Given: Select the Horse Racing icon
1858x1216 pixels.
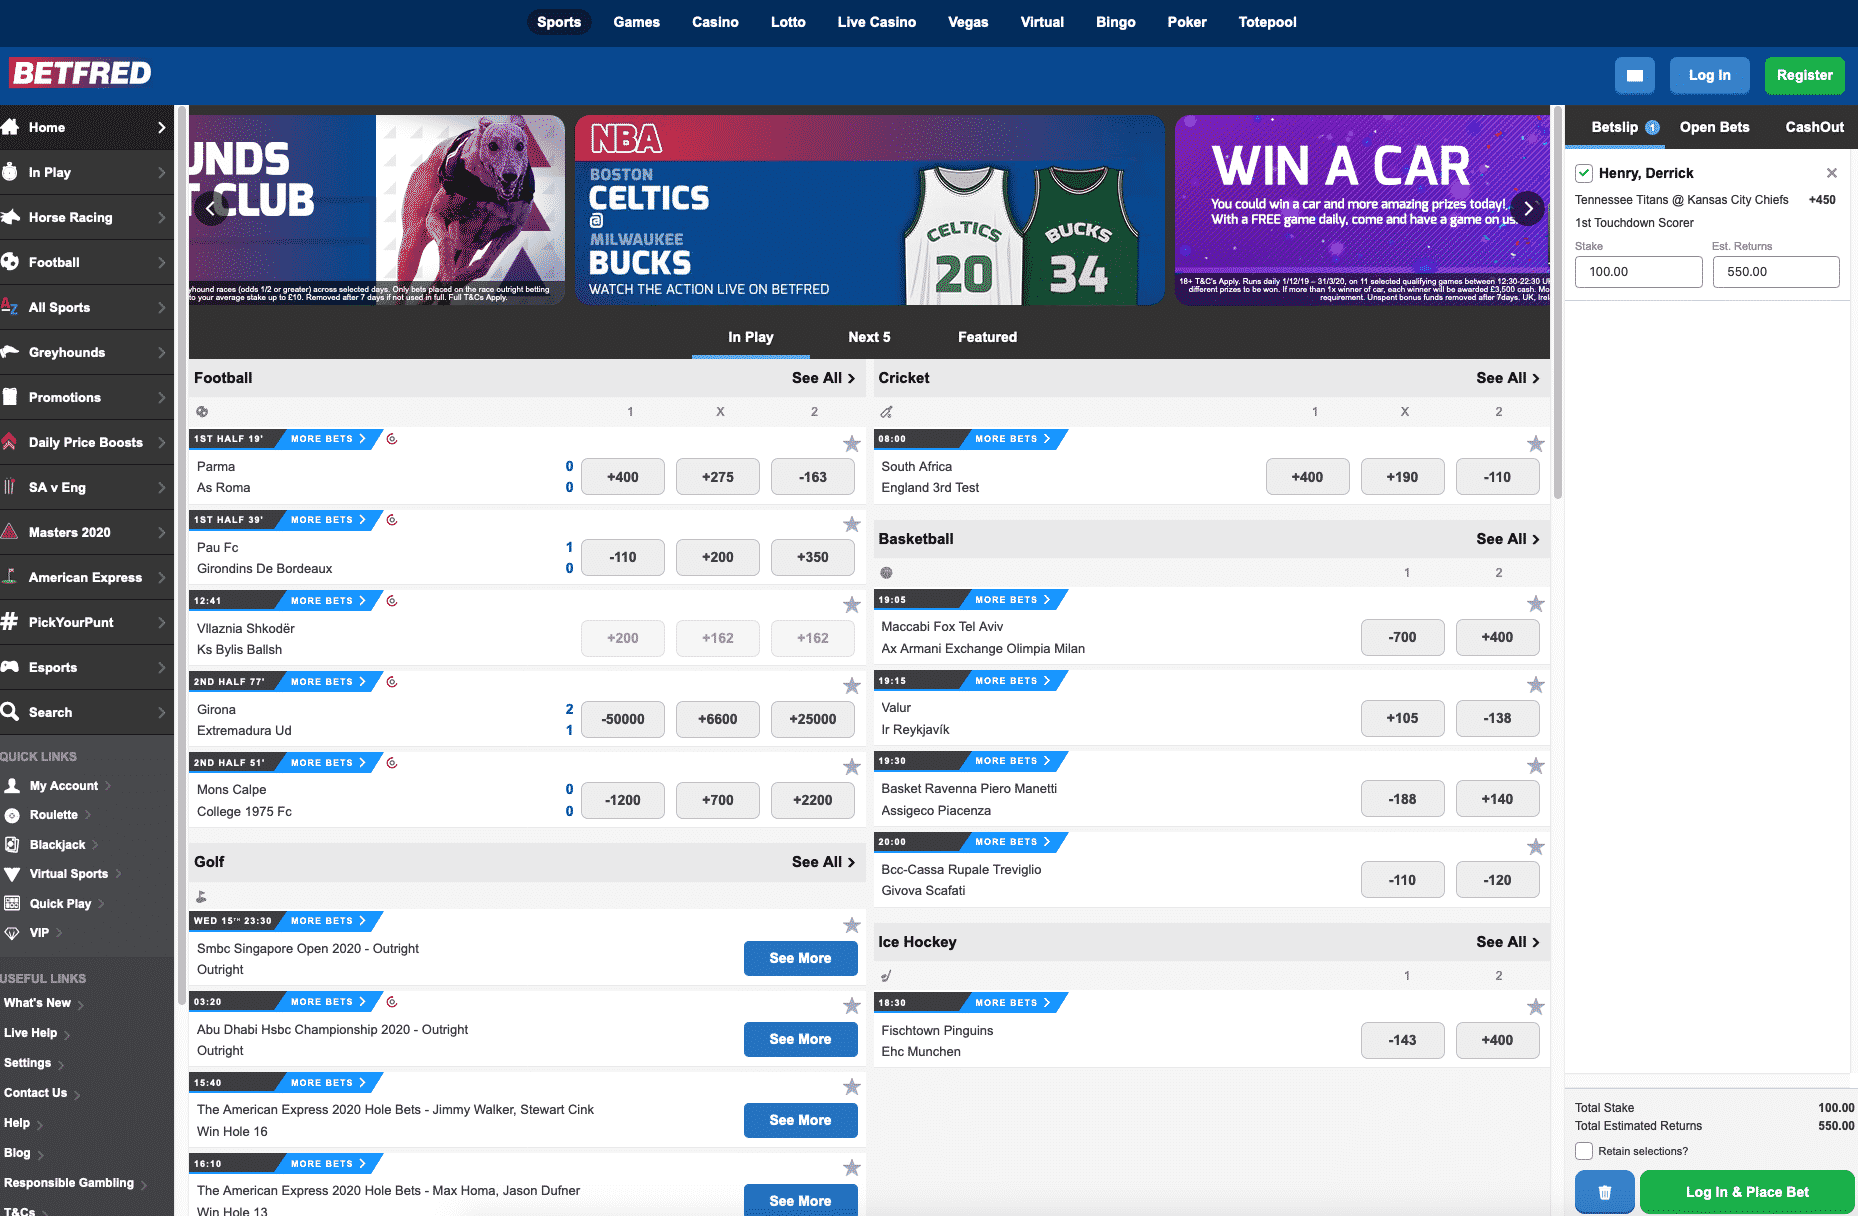Looking at the screenshot, I should coord(10,217).
